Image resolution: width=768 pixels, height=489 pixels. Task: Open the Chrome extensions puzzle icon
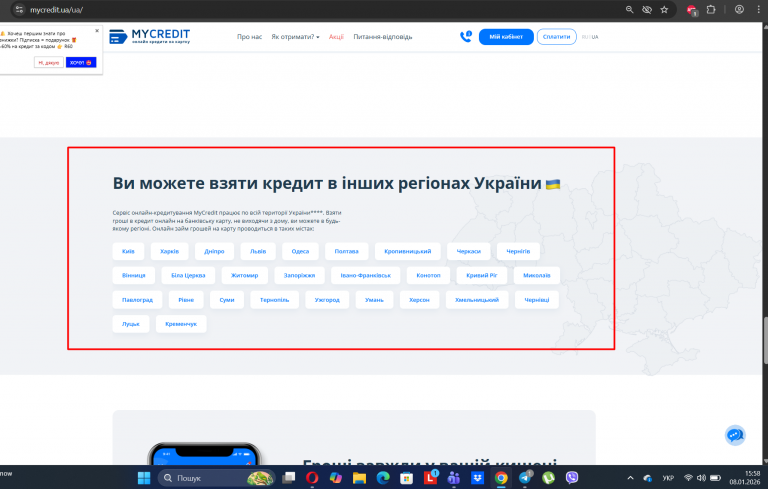point(711,9)
